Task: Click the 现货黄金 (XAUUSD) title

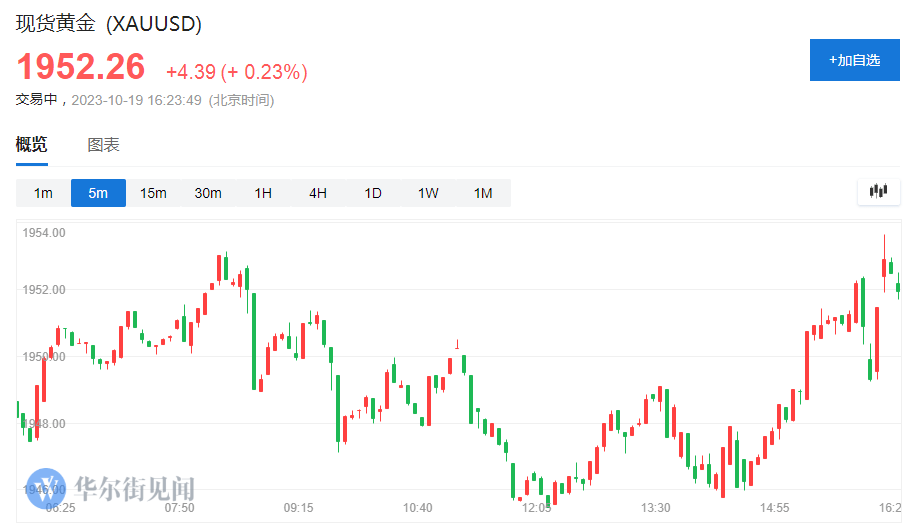Action: point(115,24)
